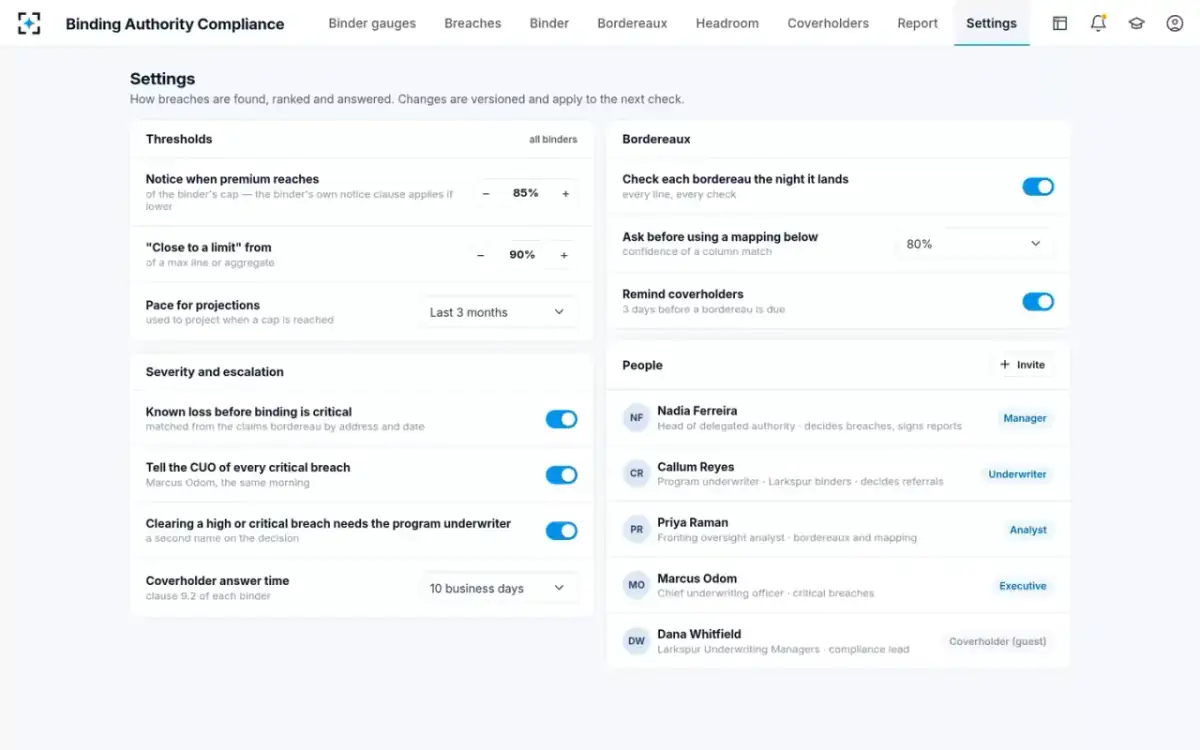Open the Report tab

coord(918,23)
